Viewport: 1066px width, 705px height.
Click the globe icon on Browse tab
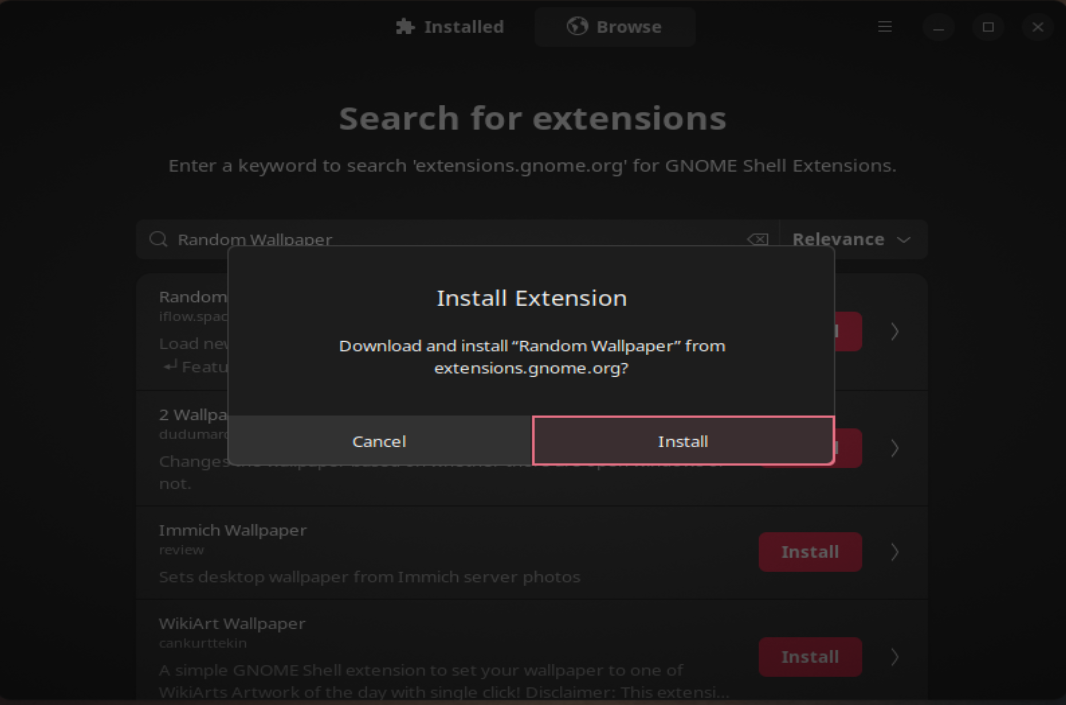point(577,26)
